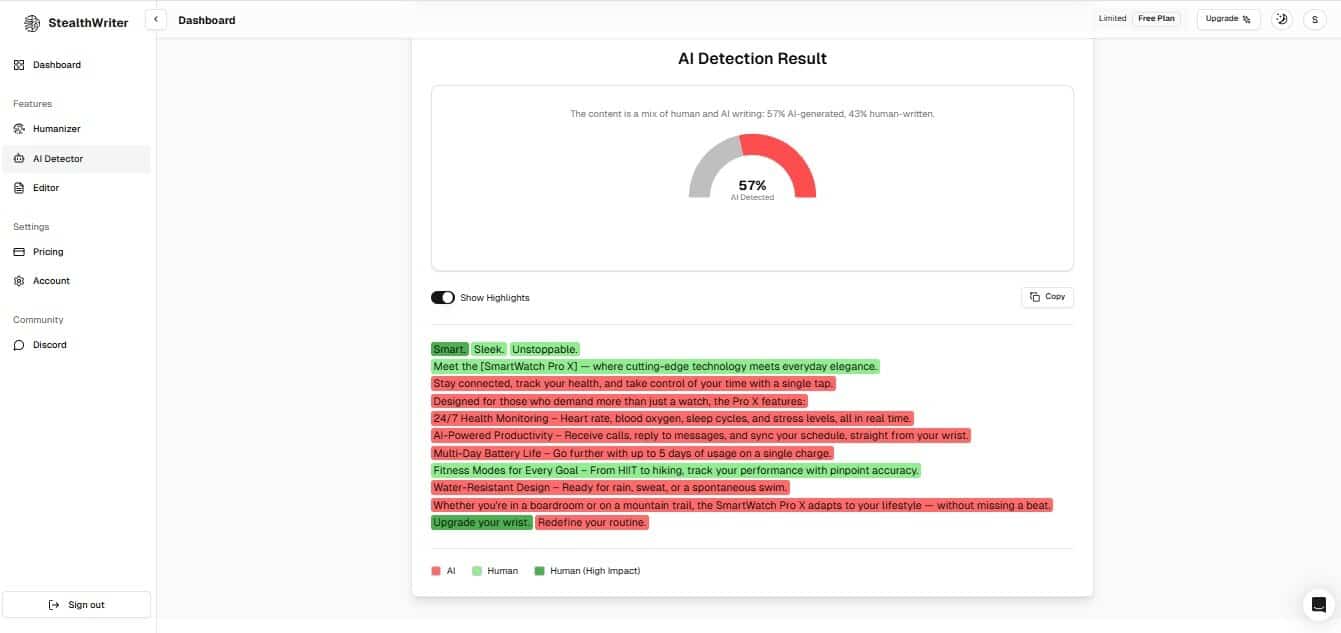
Task: Open Account settings
Action: click(50, 280)
